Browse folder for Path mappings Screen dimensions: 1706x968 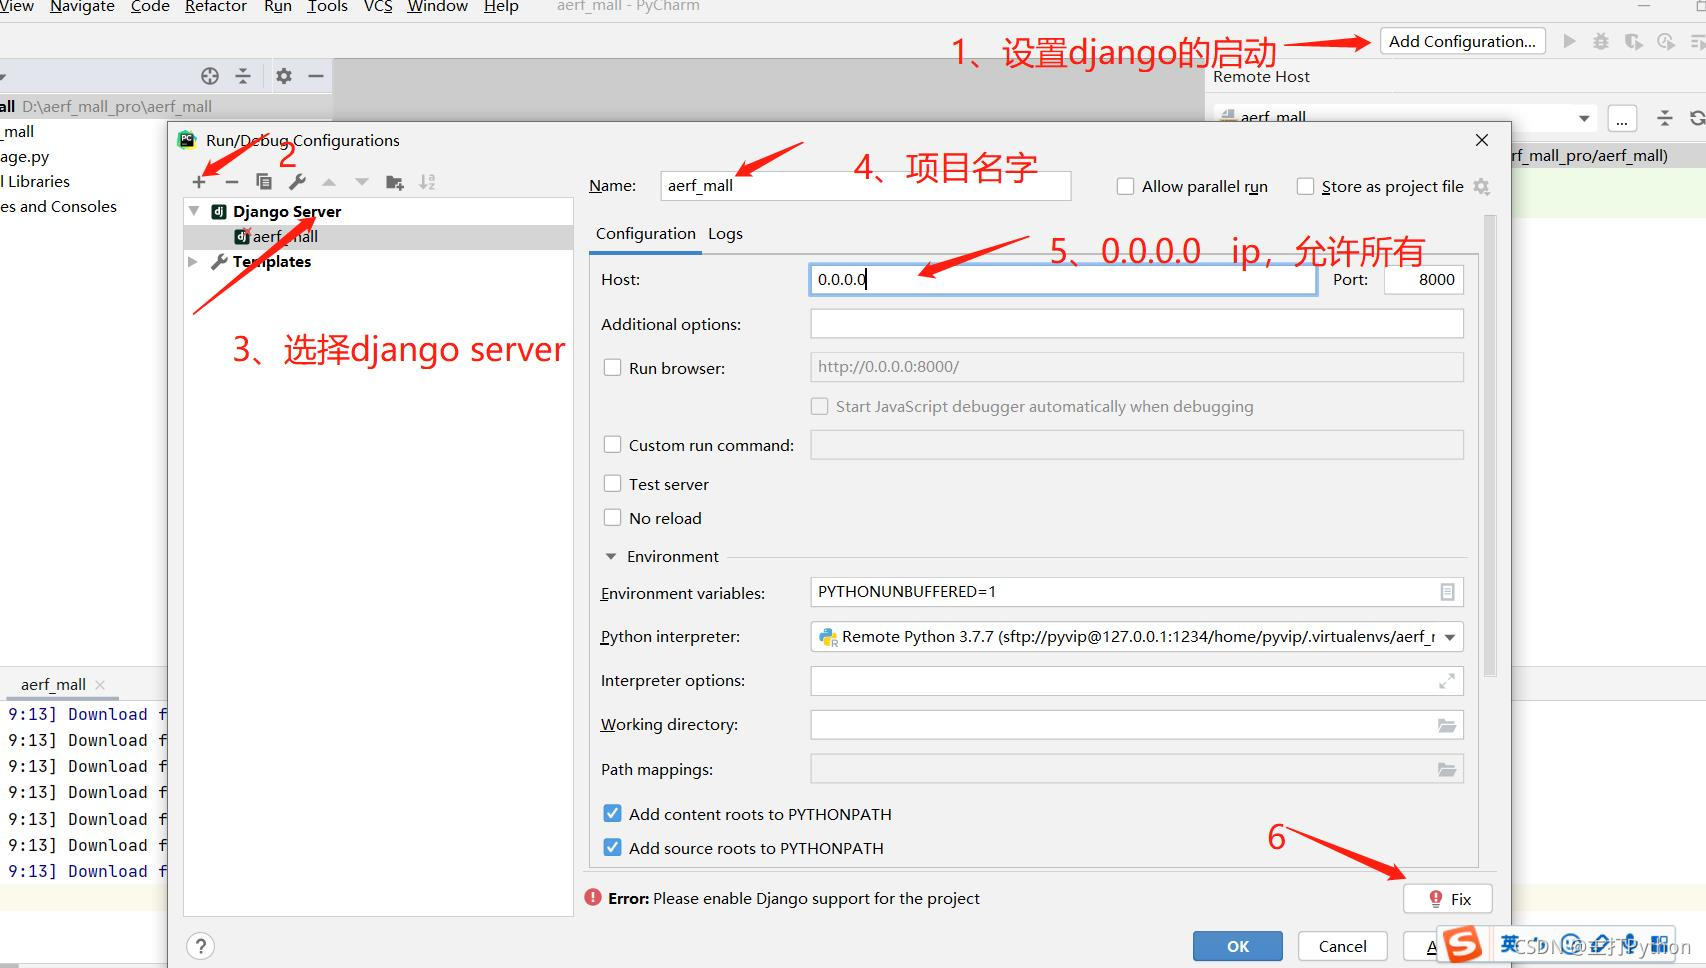click(1447, 769)
